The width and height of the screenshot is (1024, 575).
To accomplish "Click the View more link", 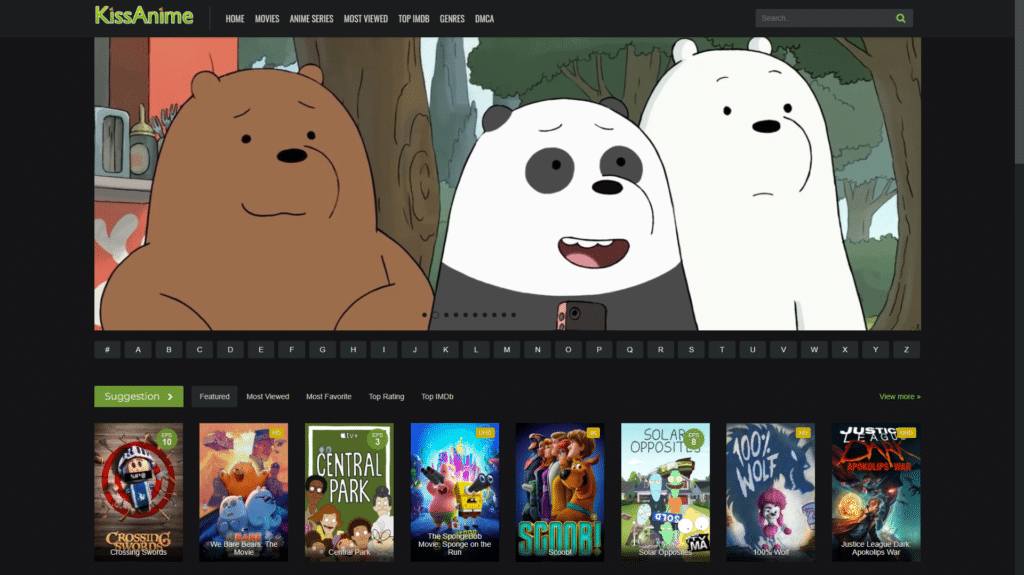I will pos(899,397).
